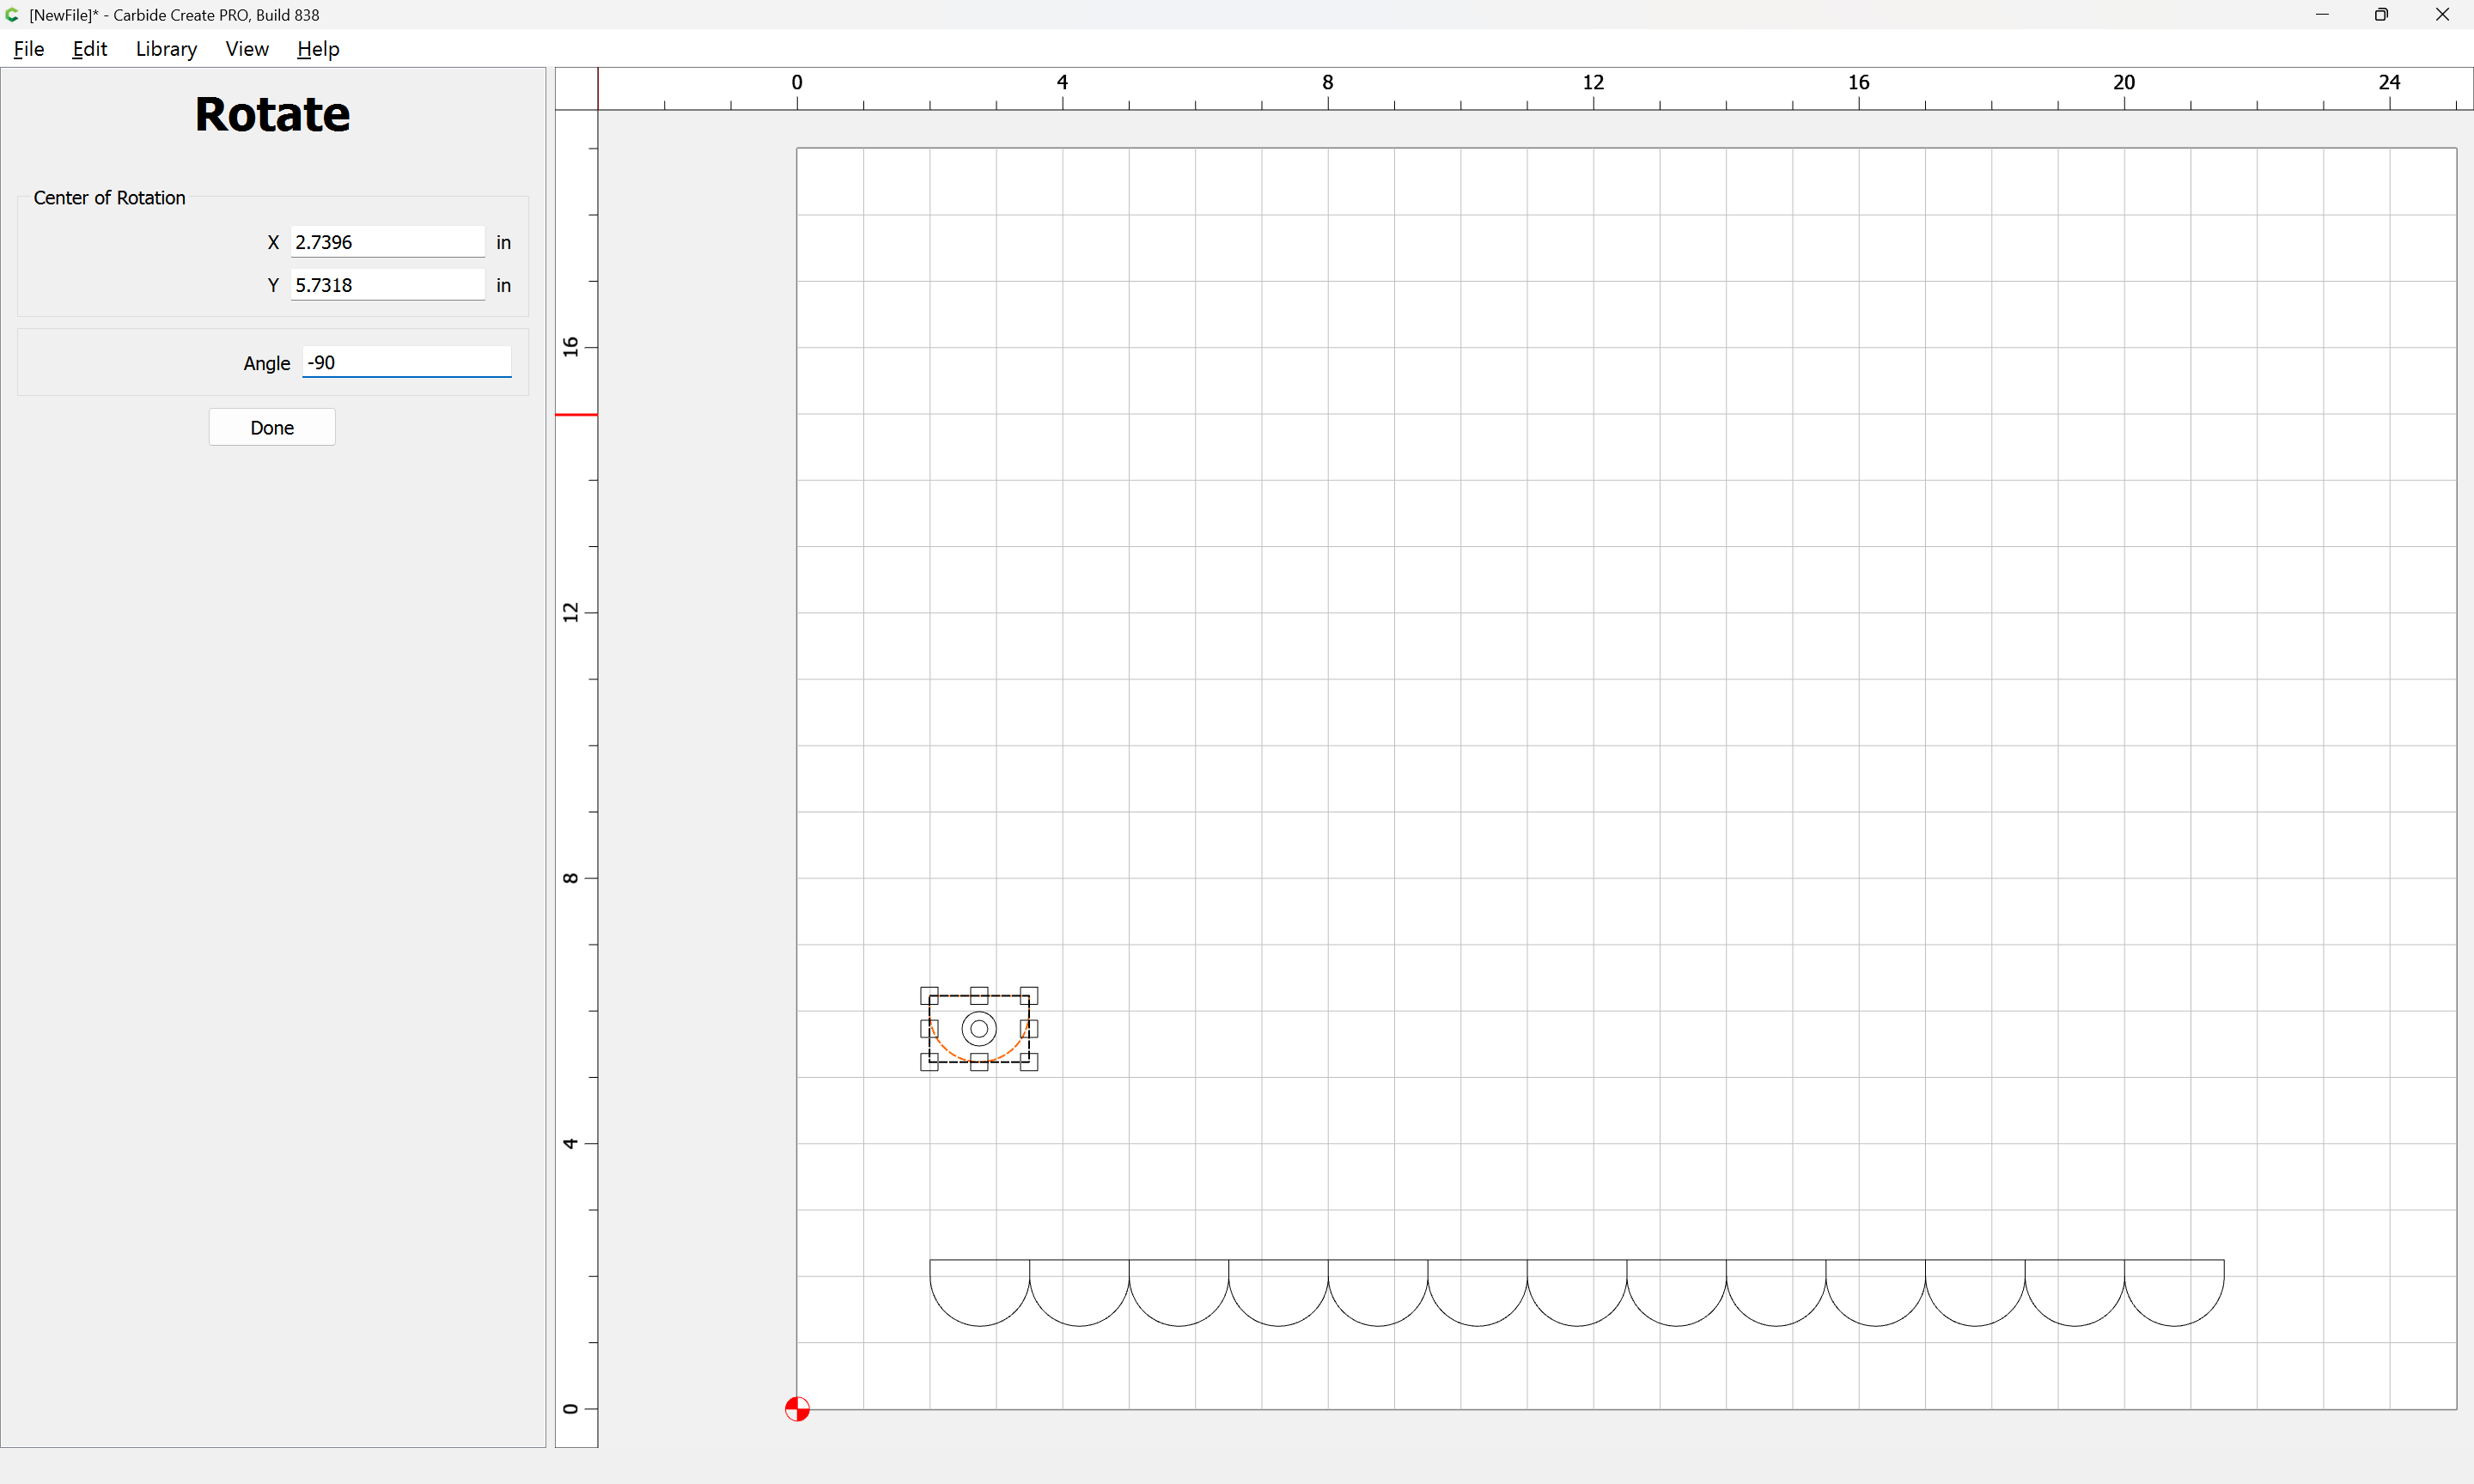Click the bottom-middle selection handle

click(979, 1062)
